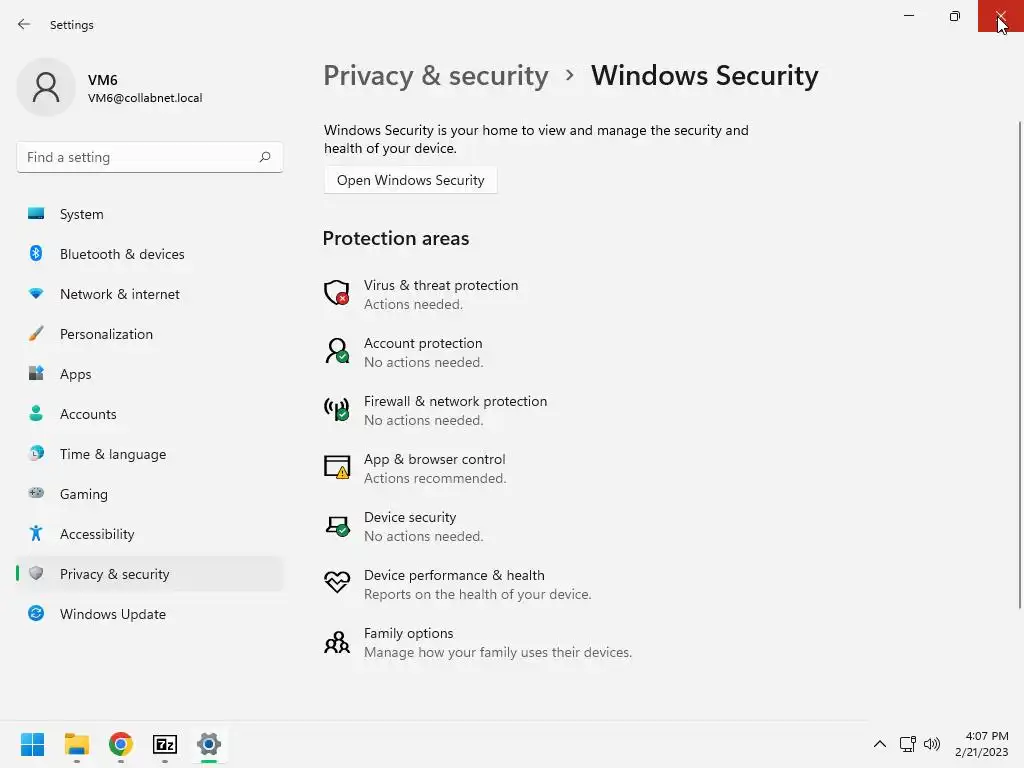Navigate to Bluetooth & devices
The width and height of the screenshot is (1024, 768).
(x=122, y=254)
